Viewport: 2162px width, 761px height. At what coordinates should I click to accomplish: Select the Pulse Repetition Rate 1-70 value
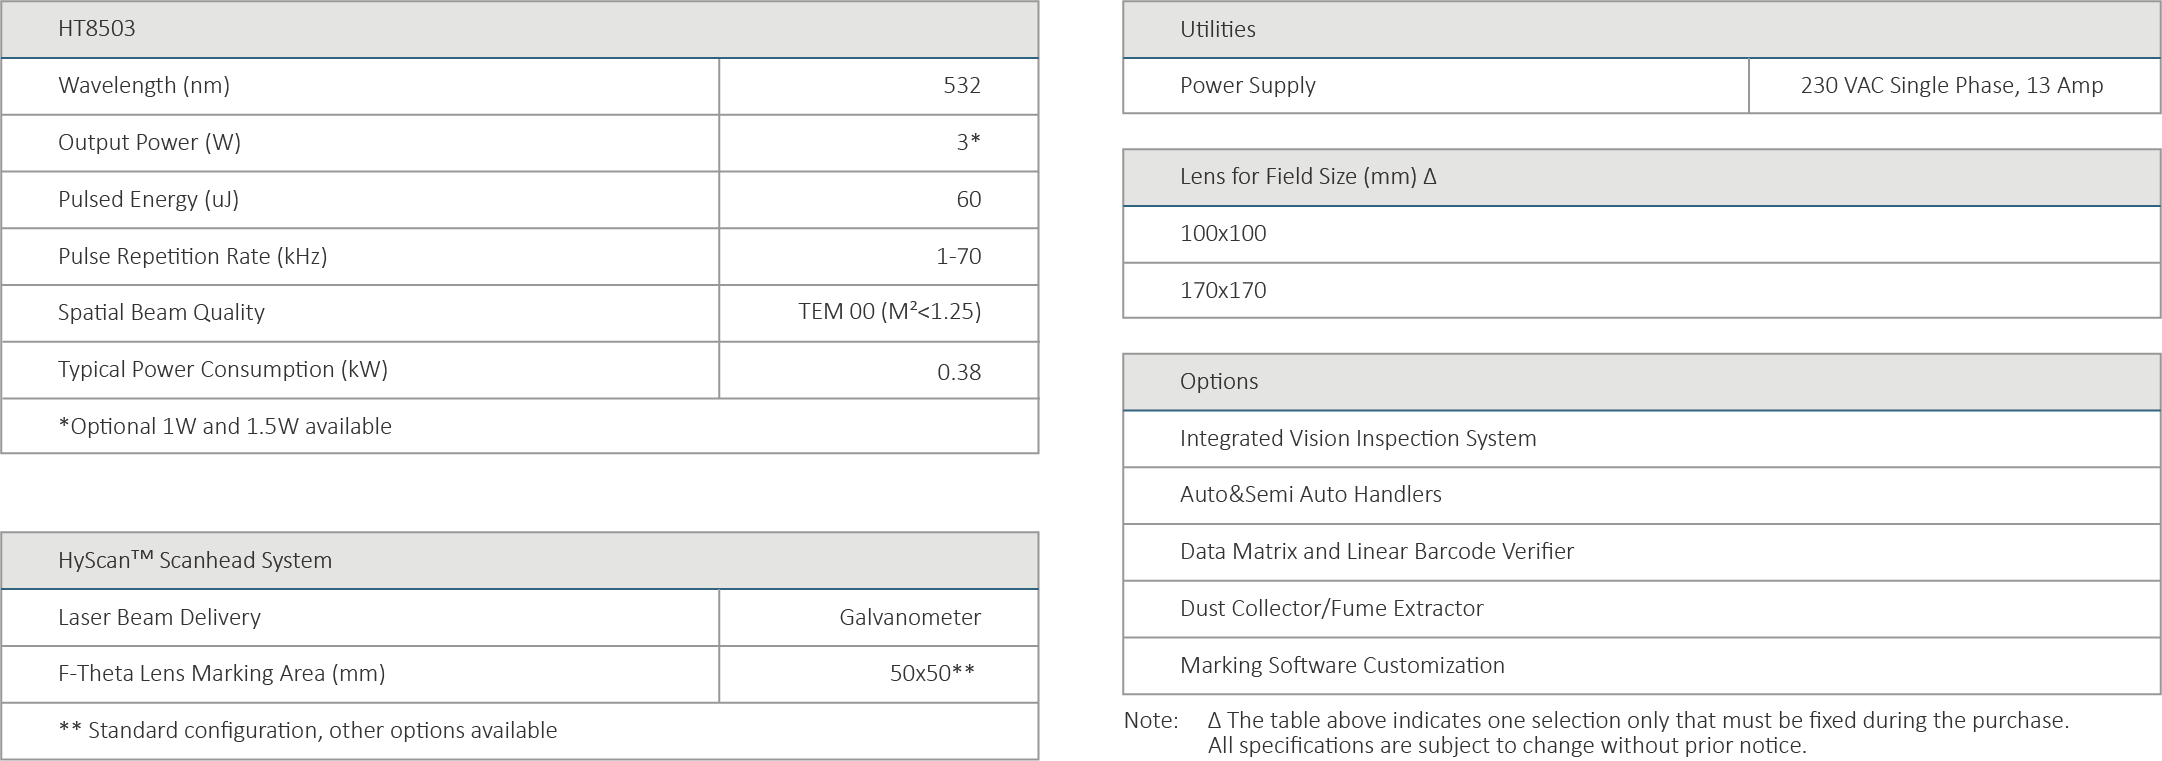point(958,257)
